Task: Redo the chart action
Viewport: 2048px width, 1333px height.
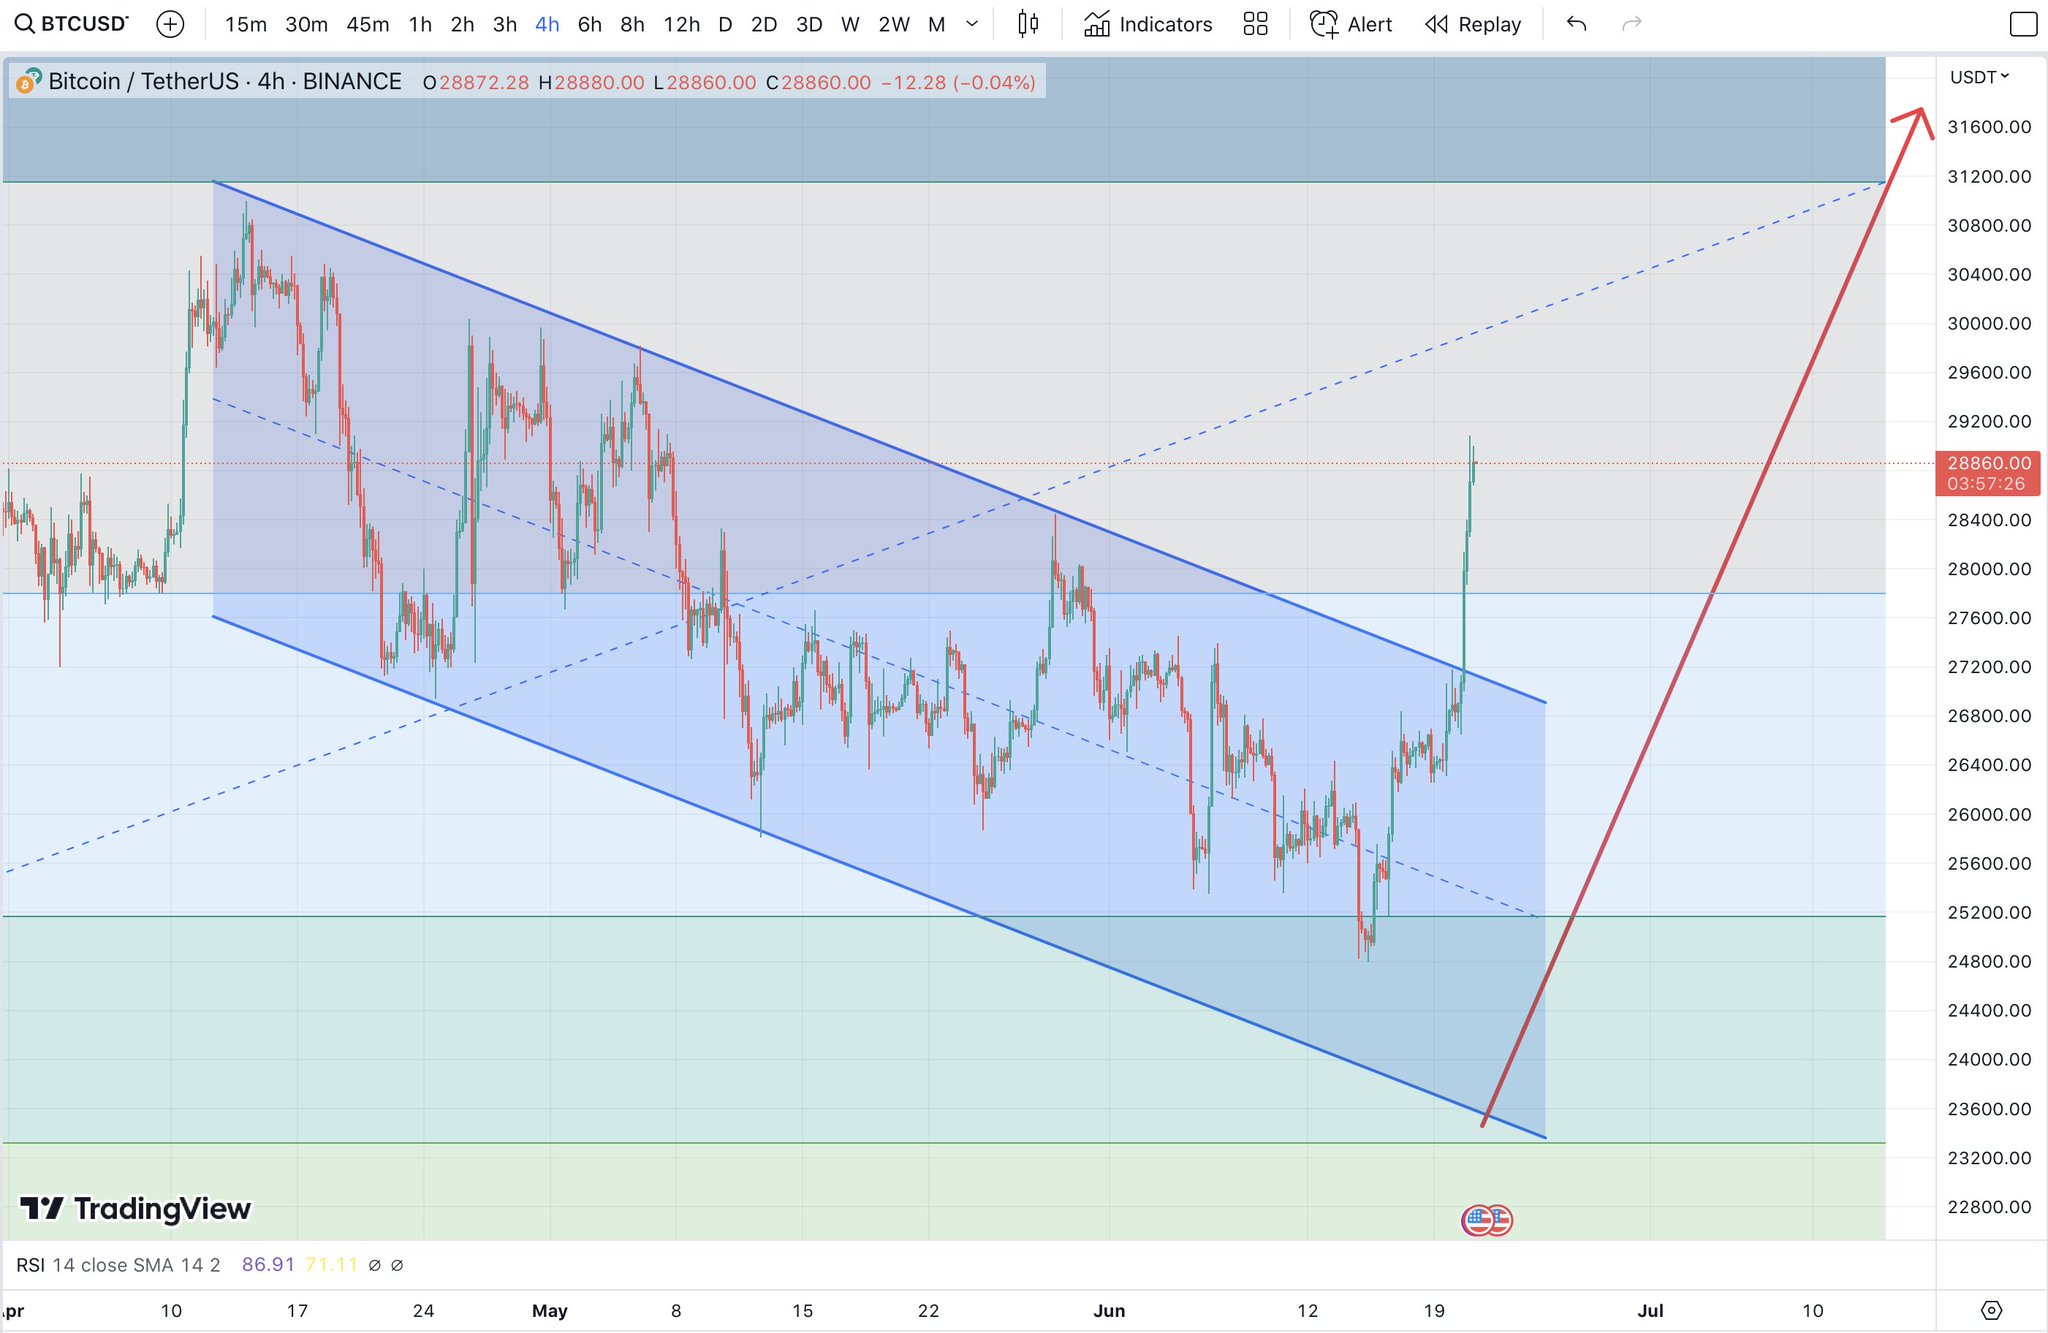Action: (x=1632, y=24)
